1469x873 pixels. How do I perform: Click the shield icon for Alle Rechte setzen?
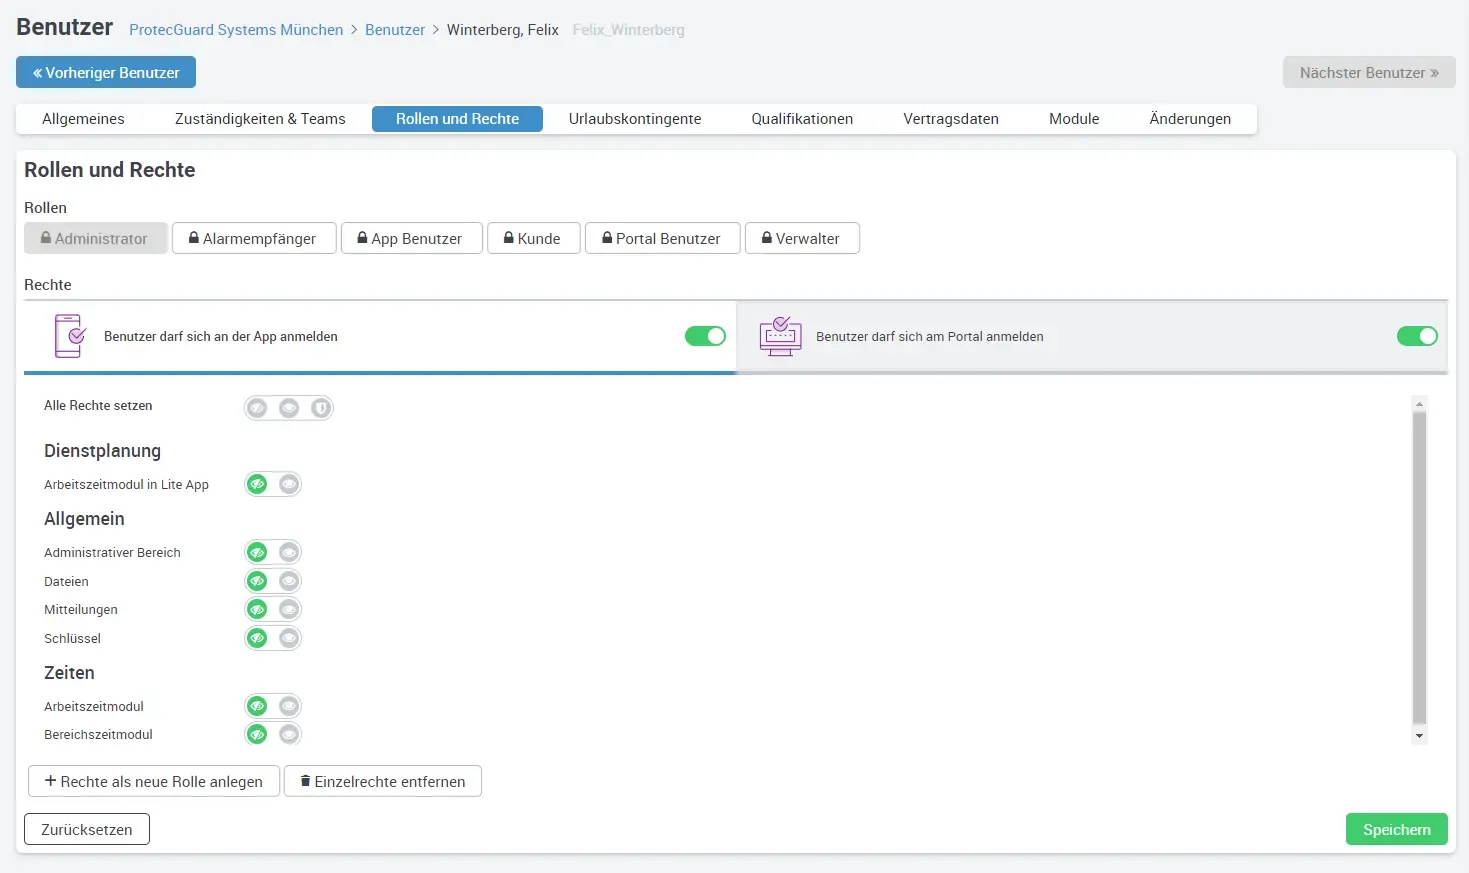320,408
